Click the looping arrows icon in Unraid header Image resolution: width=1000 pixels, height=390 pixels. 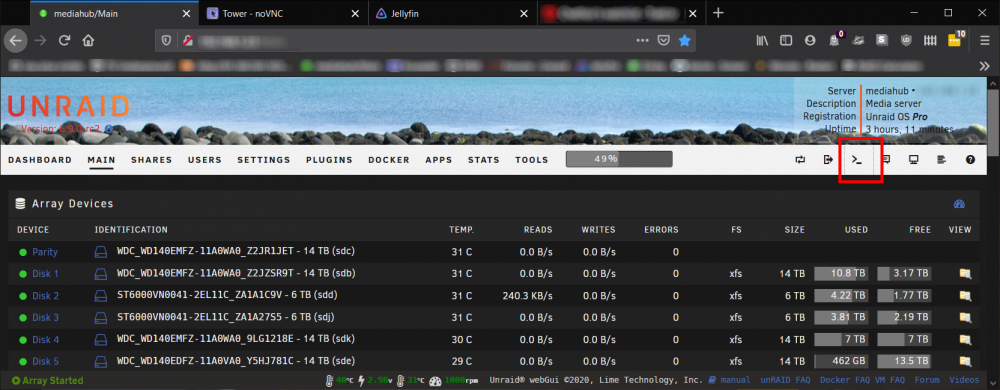pos(800,160)
